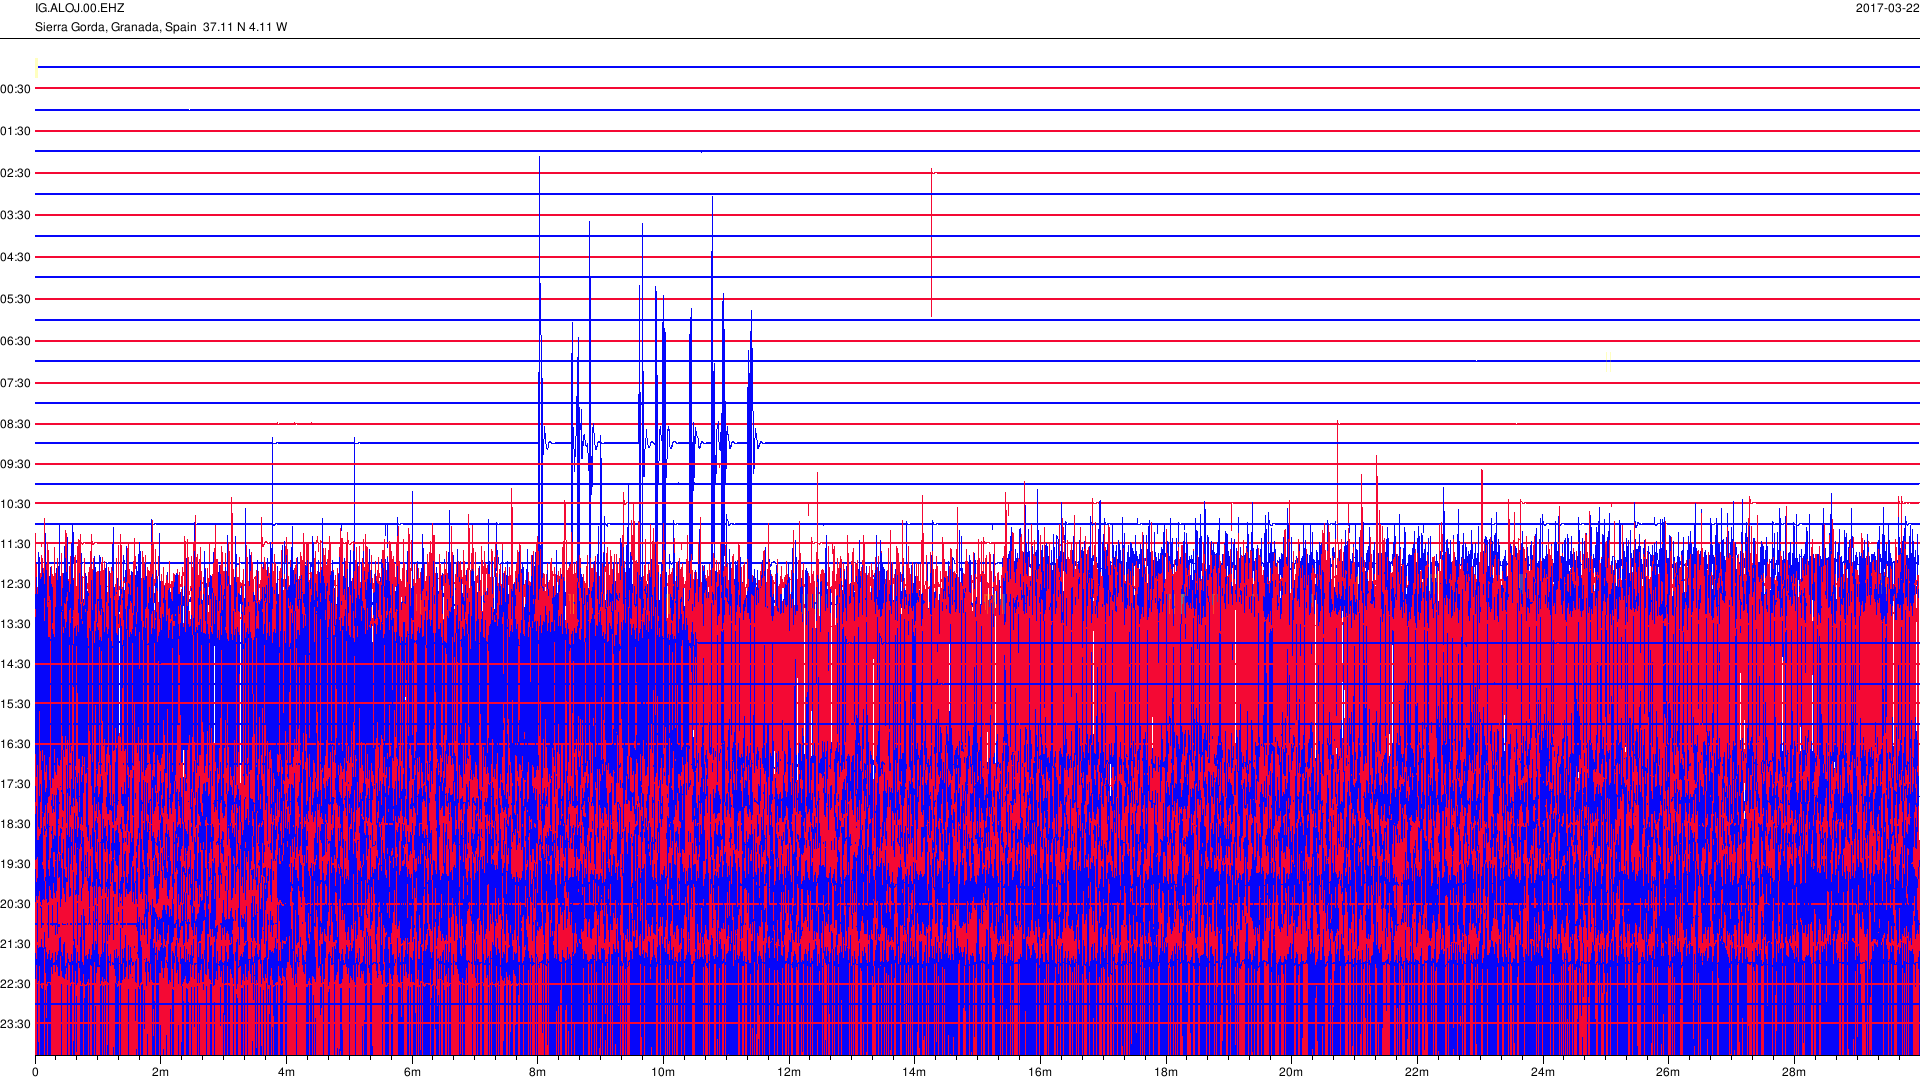Click the 15:30 time label
The height and width of the screenshot is (1080, 1920).
[x=16, y=704]
